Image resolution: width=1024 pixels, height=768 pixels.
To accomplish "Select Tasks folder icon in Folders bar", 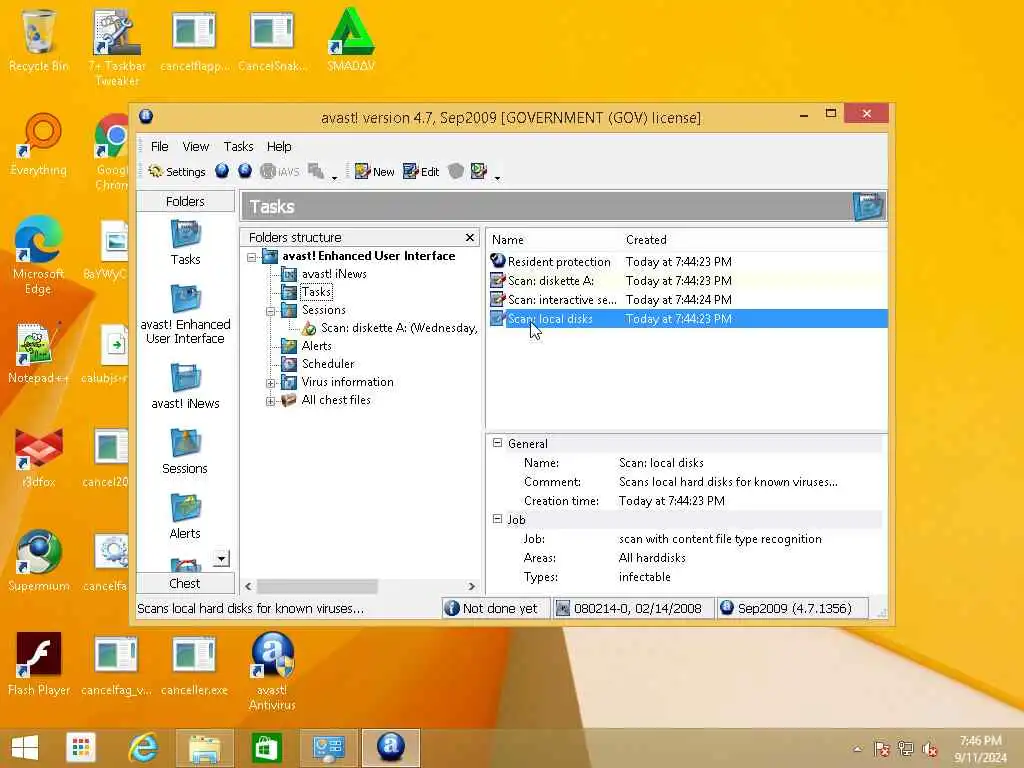I will [x=185, y=242].
